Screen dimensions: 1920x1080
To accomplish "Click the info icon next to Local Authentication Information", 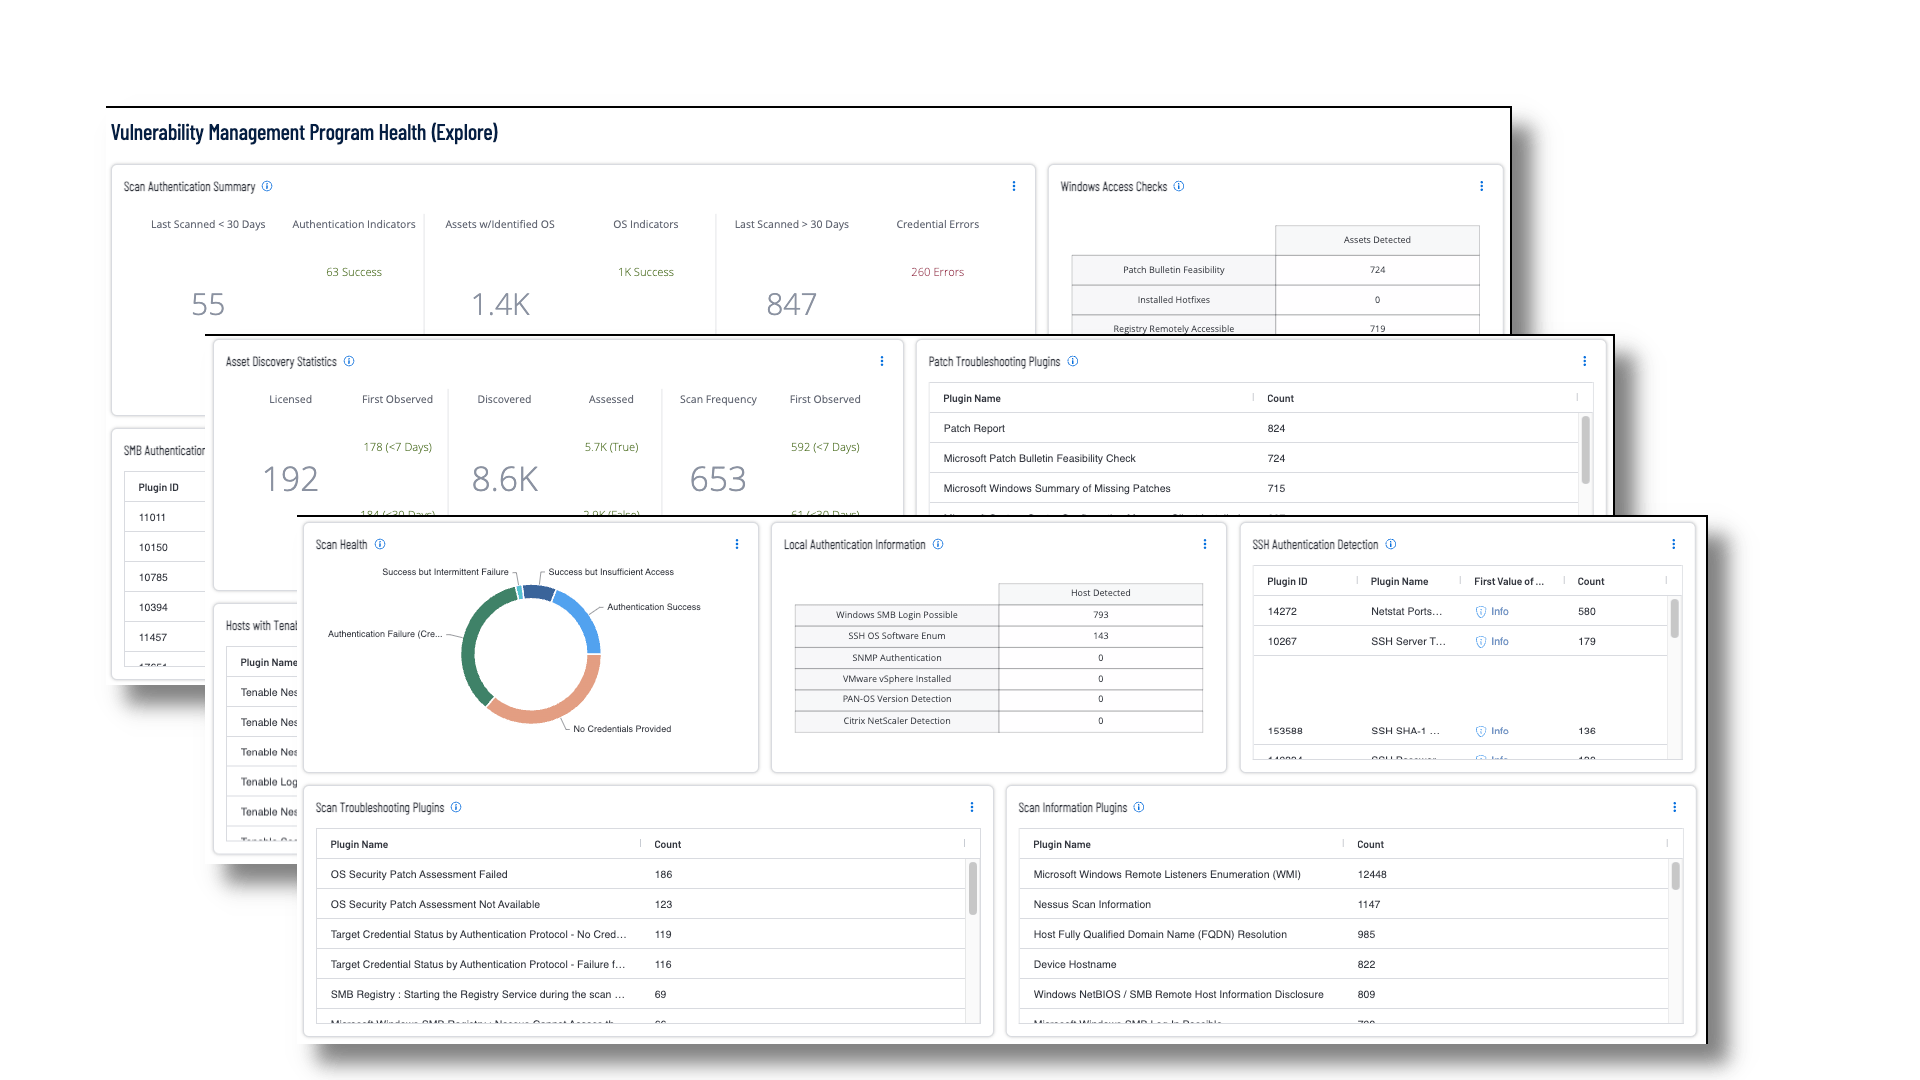I will point(938,544).
